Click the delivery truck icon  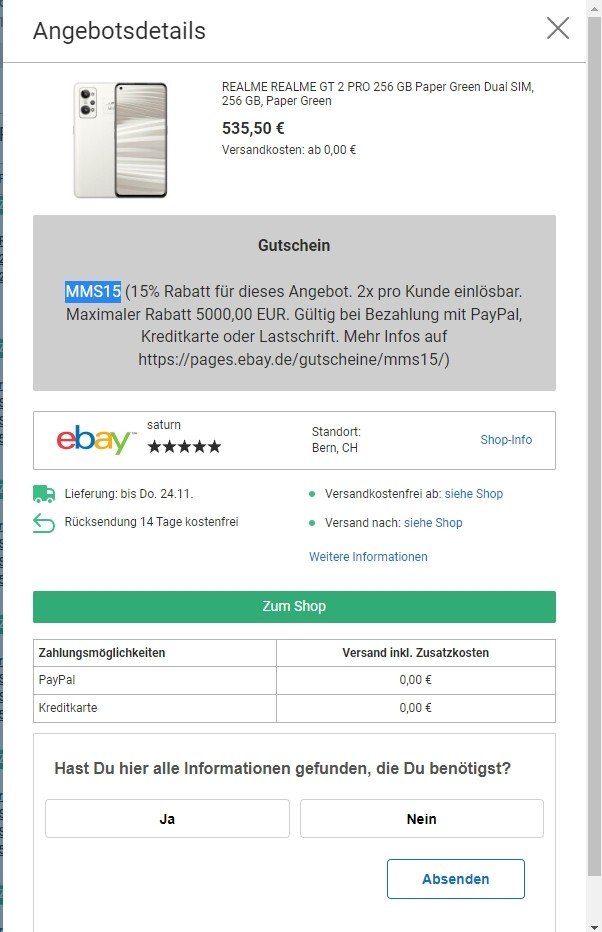pos(43,493)
